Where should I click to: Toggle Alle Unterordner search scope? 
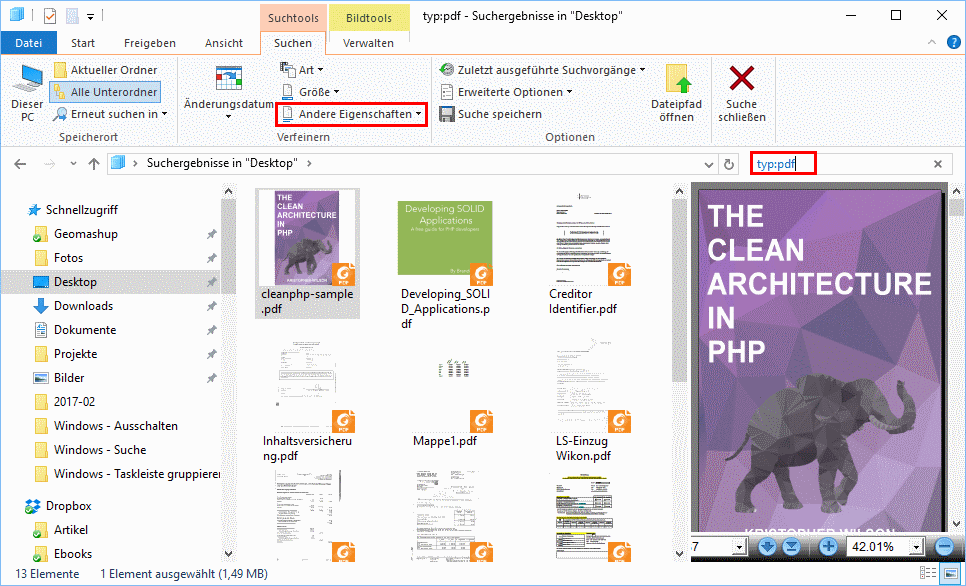coord(105,92)
